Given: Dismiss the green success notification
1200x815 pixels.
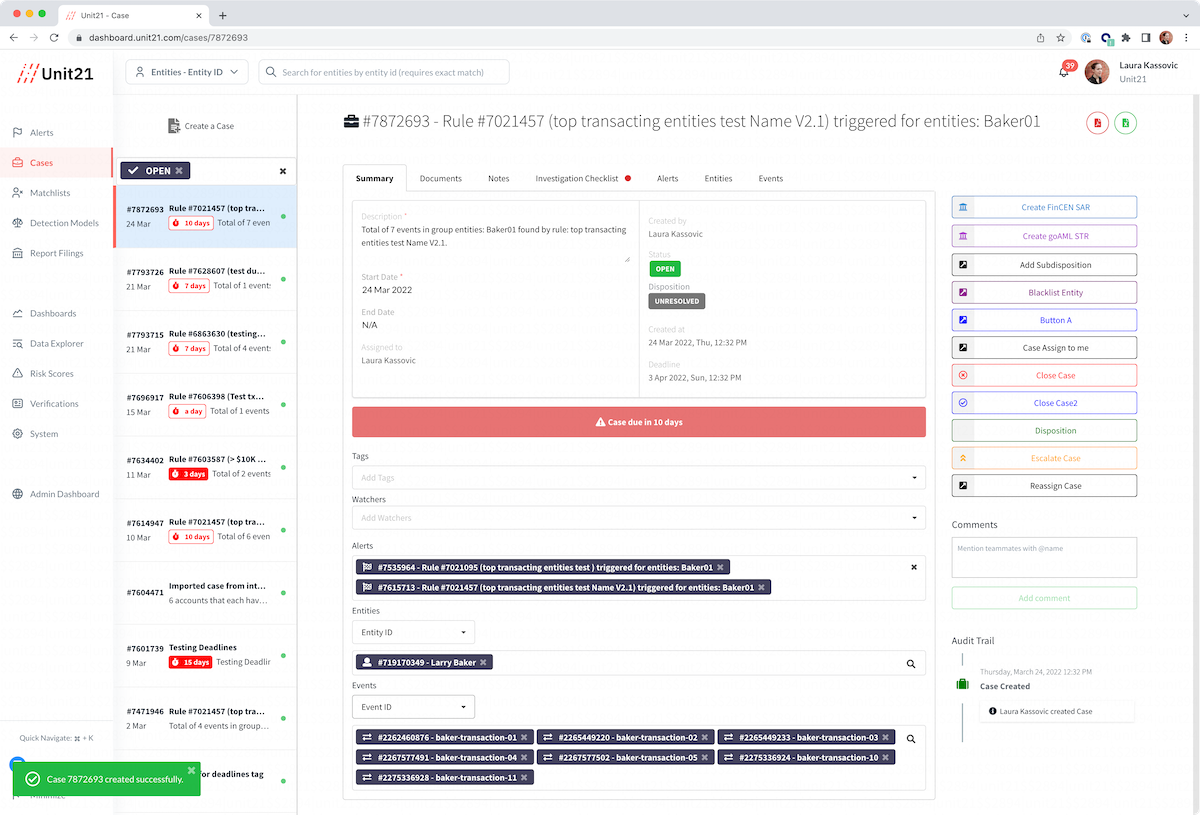Looking at the screenshot, I should point(191,771).
